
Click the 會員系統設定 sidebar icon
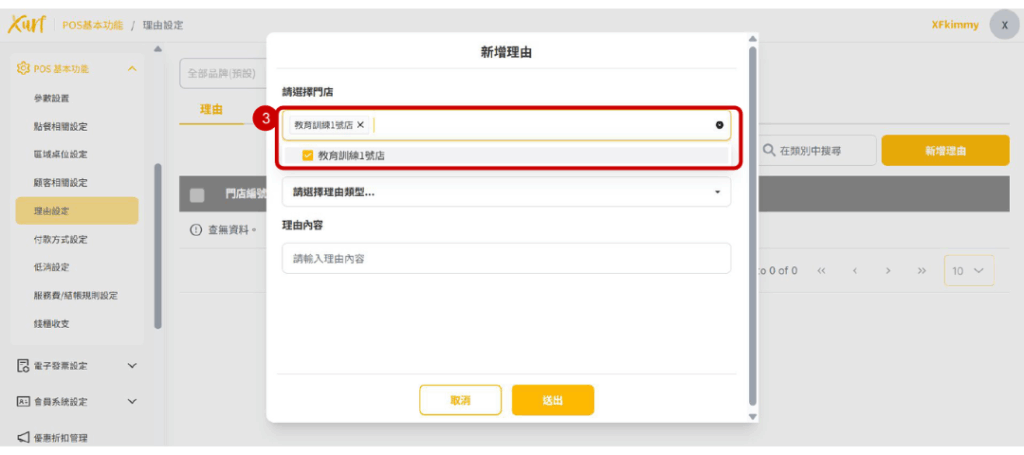click(23, 401)
